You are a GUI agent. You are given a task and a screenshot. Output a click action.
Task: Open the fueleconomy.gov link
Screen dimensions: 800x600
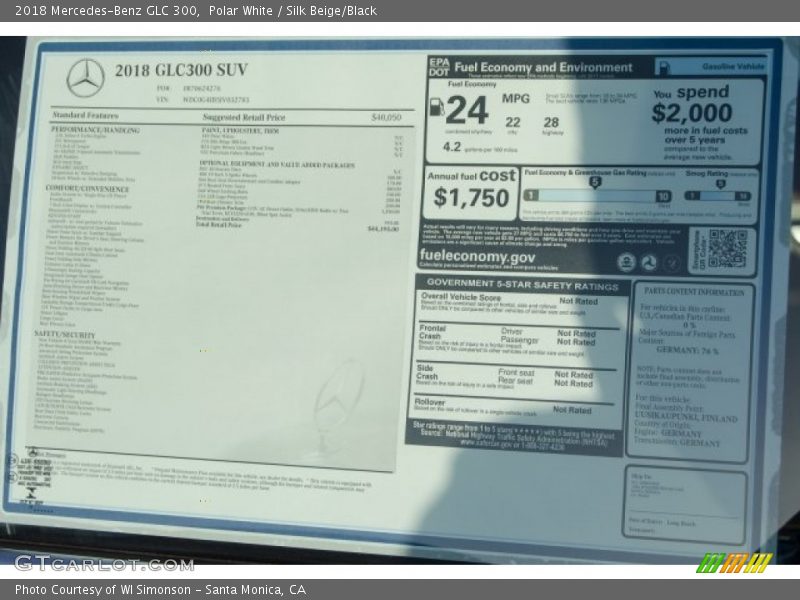[x=477, y=257]
